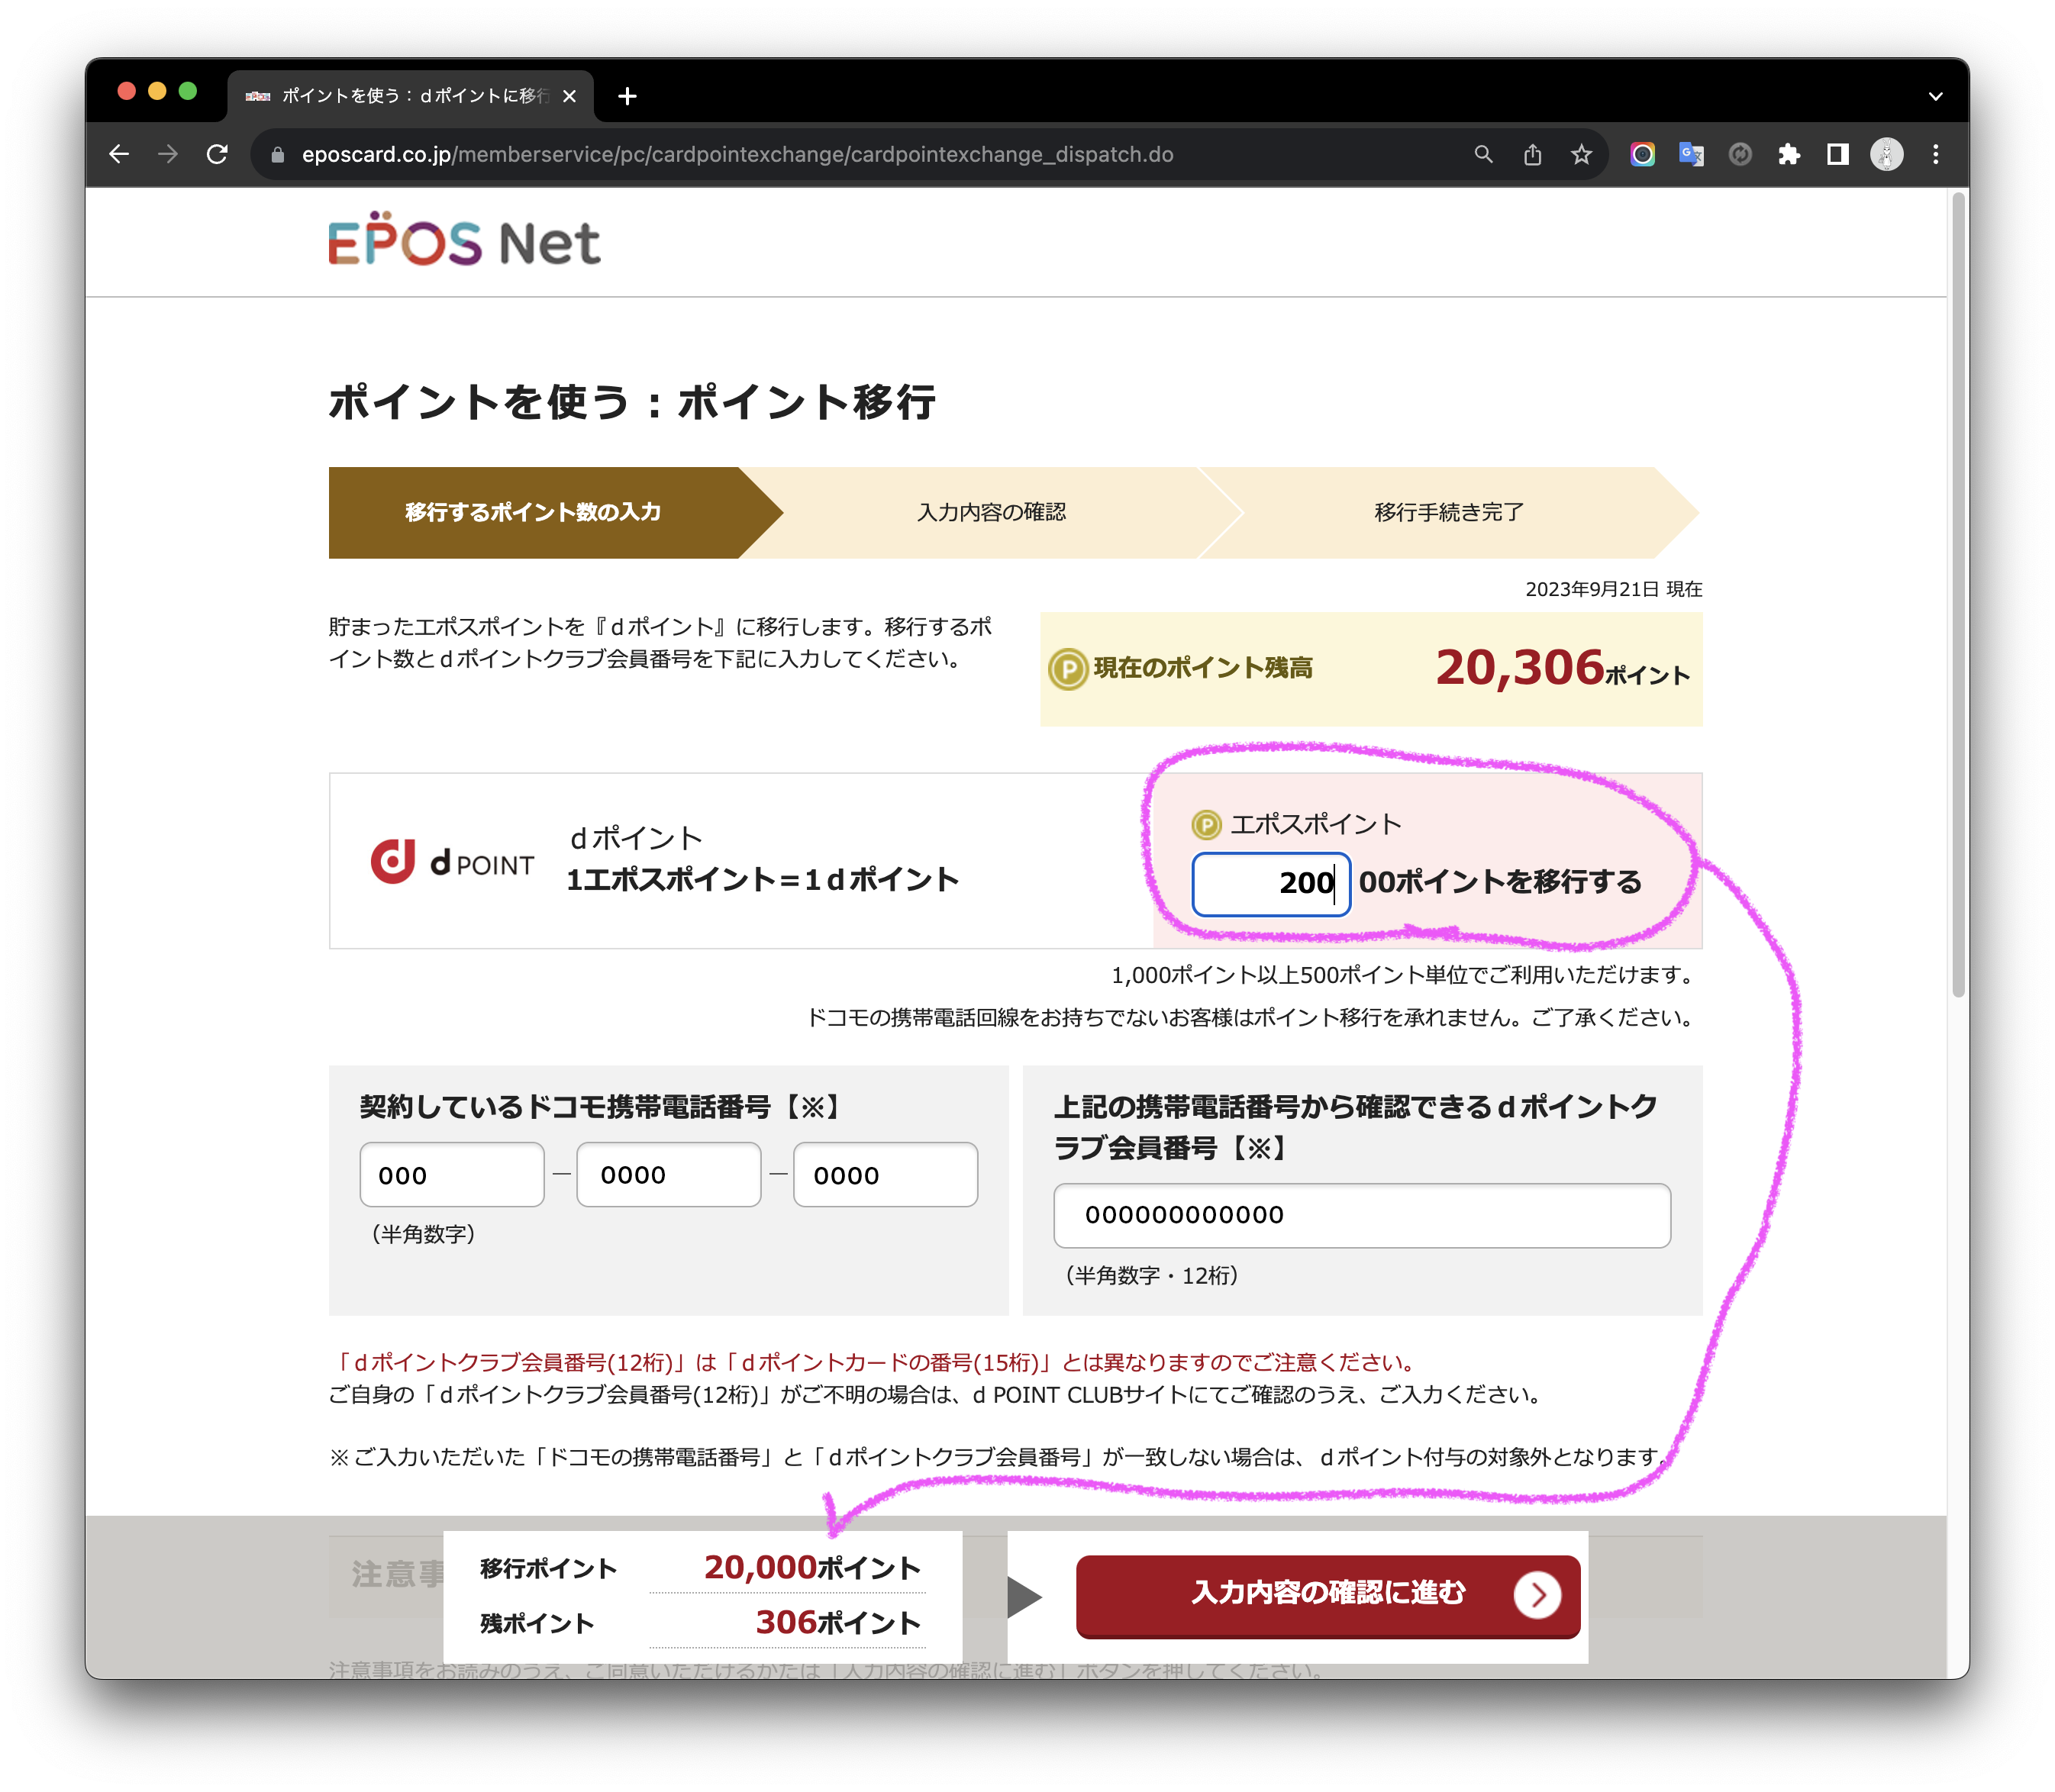Screen dimensions: 2055x1792
Task: Click the 20,000ポイント transfer amount
Action: 811,1567
